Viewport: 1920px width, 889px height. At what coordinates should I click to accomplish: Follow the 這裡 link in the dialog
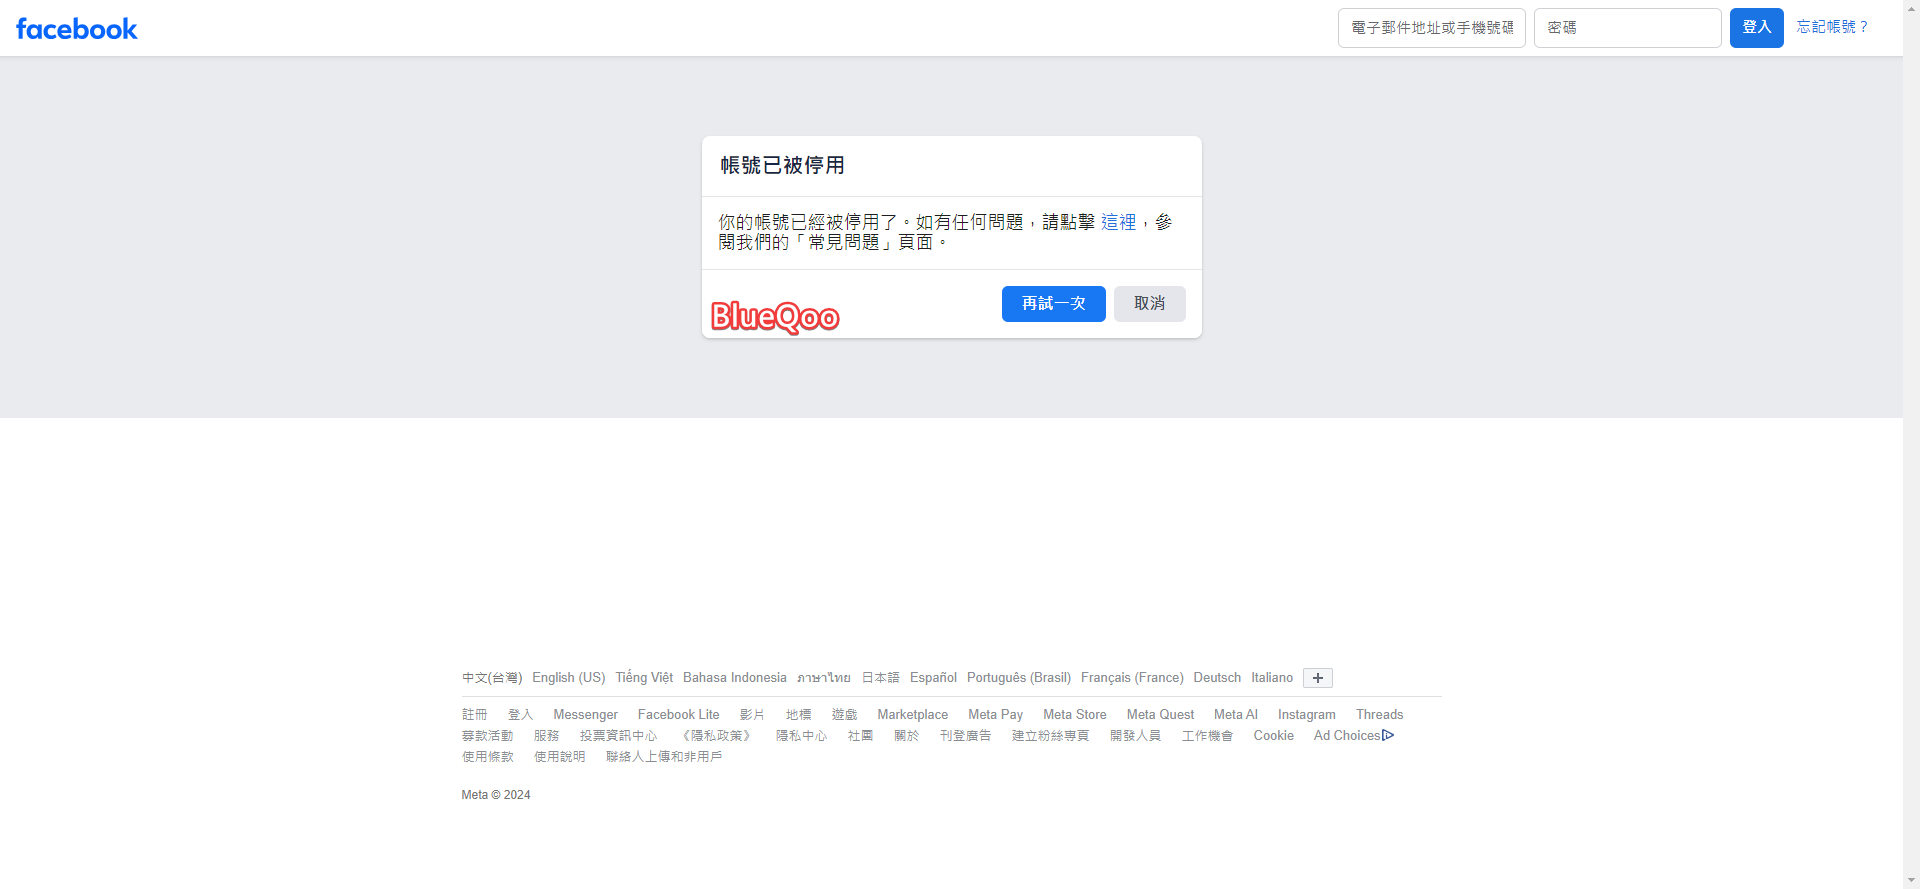click(1118, 222)
